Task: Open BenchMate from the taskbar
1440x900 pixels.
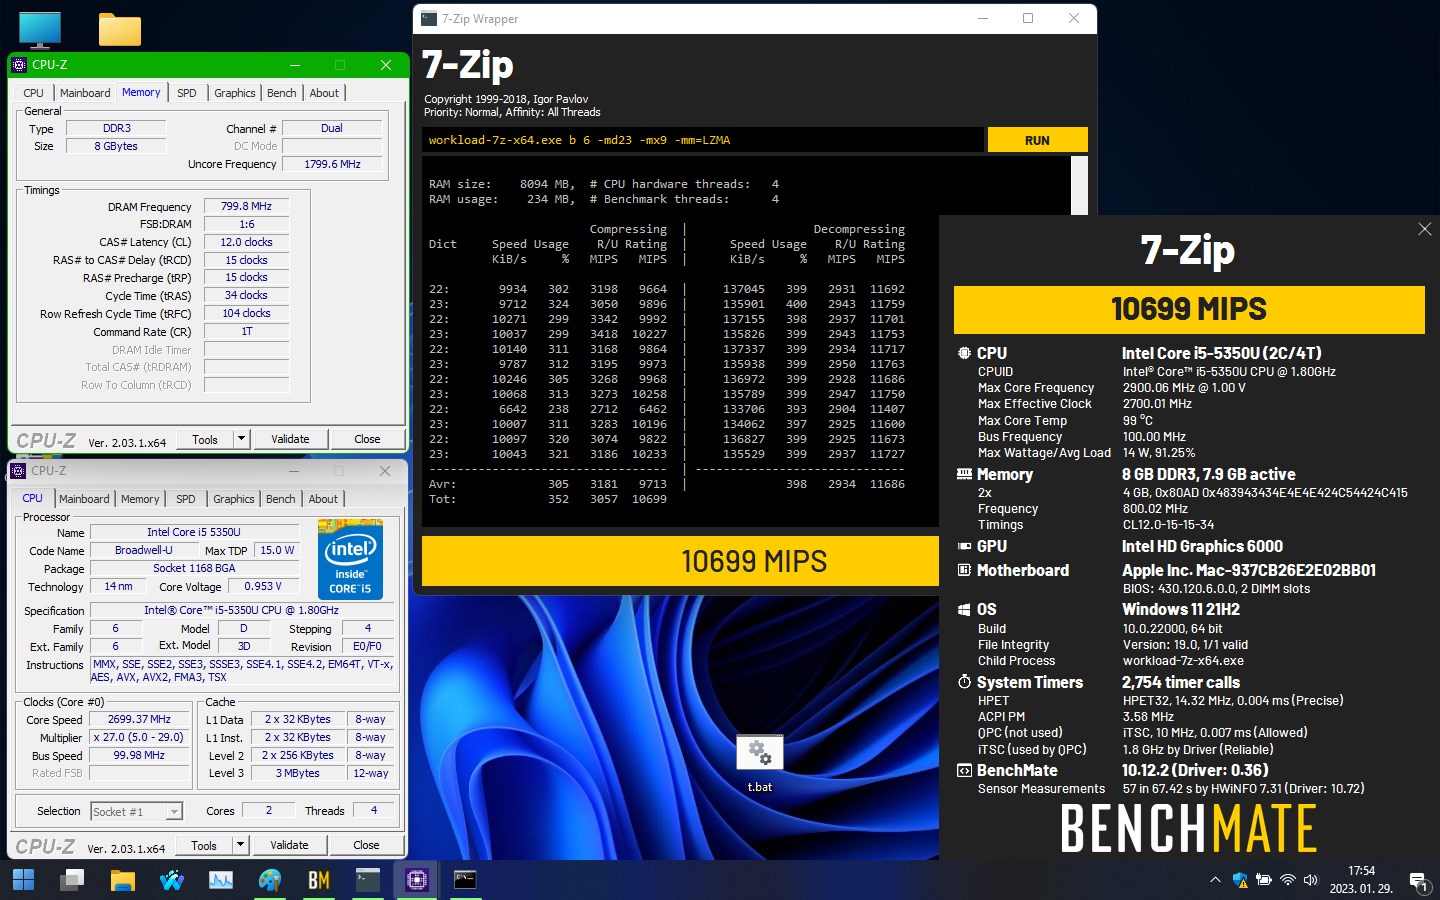Action: (319, 880)
